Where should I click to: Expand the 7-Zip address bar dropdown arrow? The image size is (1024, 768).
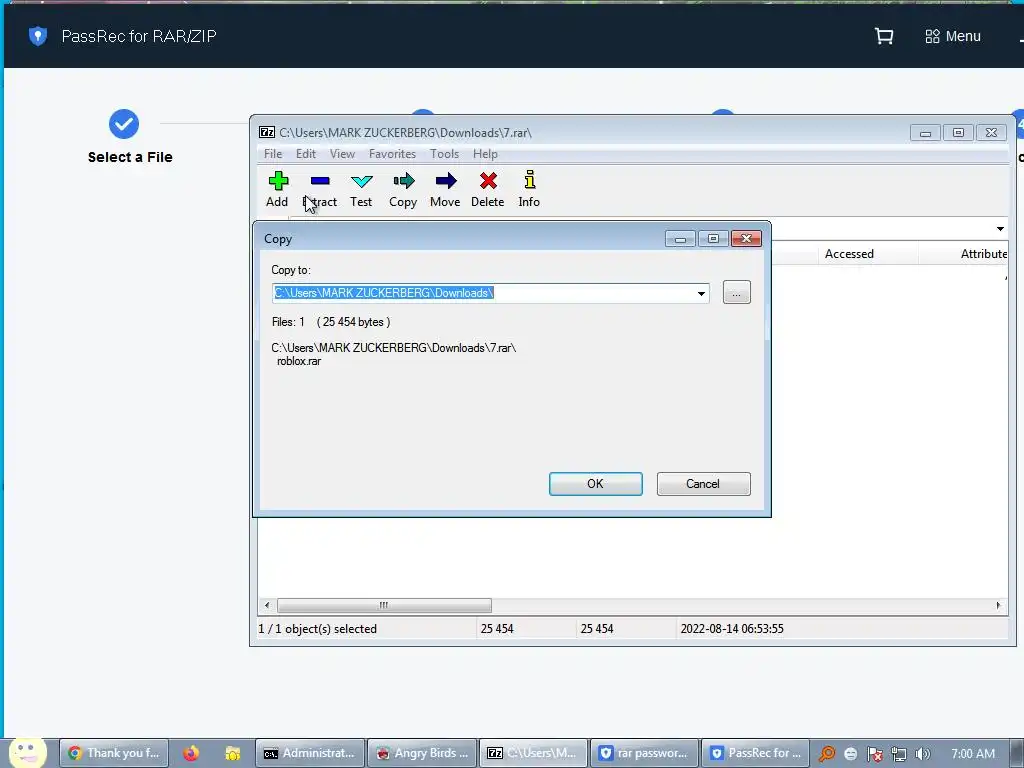tap(1000, 229)
